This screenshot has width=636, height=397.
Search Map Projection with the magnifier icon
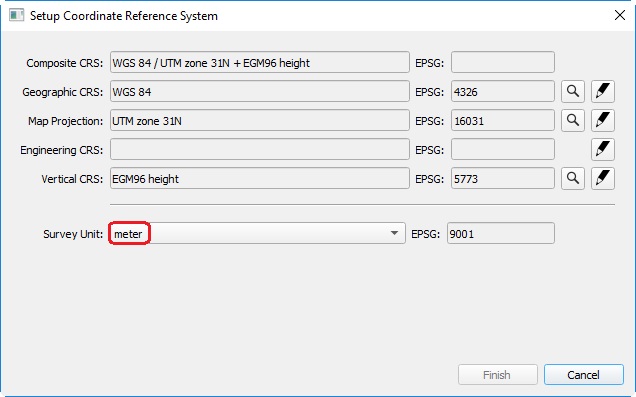click(x=573, y=120)
